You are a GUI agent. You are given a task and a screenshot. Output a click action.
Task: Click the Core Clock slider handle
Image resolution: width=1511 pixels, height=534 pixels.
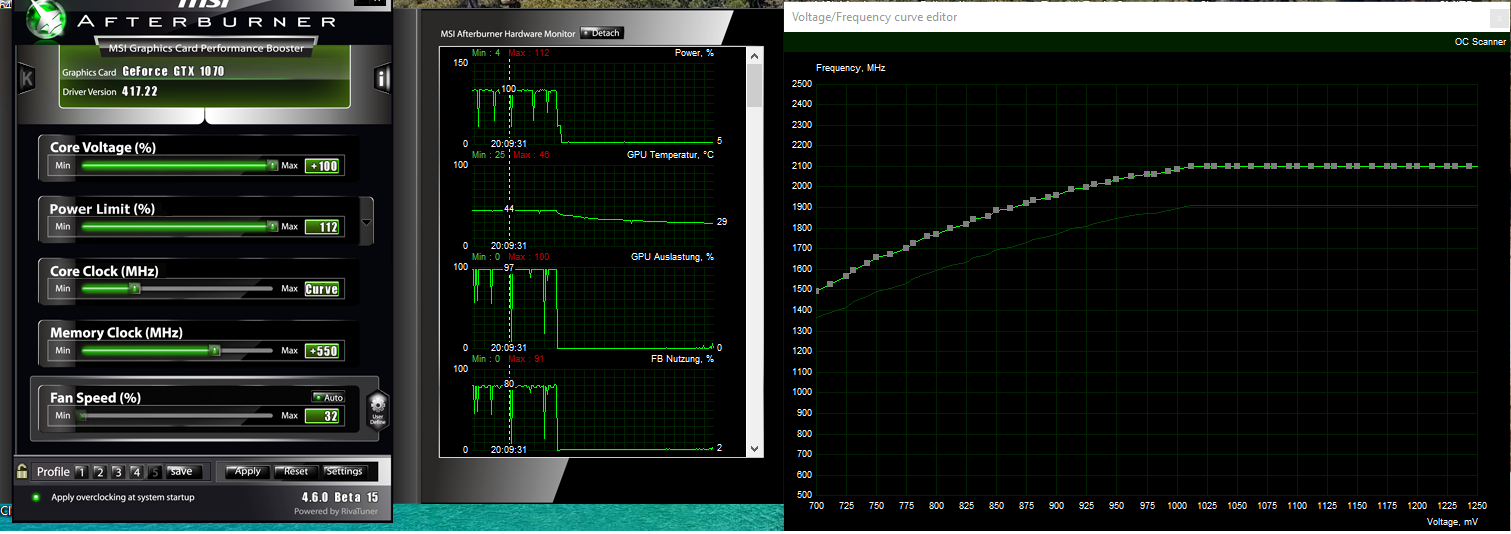pyautogui.click(x=135, y=289)
